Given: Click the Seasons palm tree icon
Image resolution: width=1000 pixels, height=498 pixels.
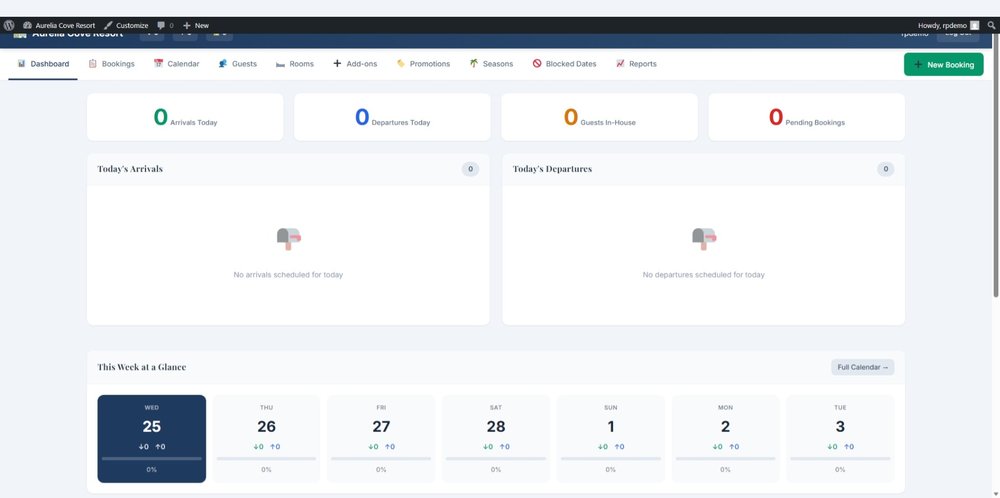Looking at the screenshot, I should pyautogui.click(x=474, y=64).
